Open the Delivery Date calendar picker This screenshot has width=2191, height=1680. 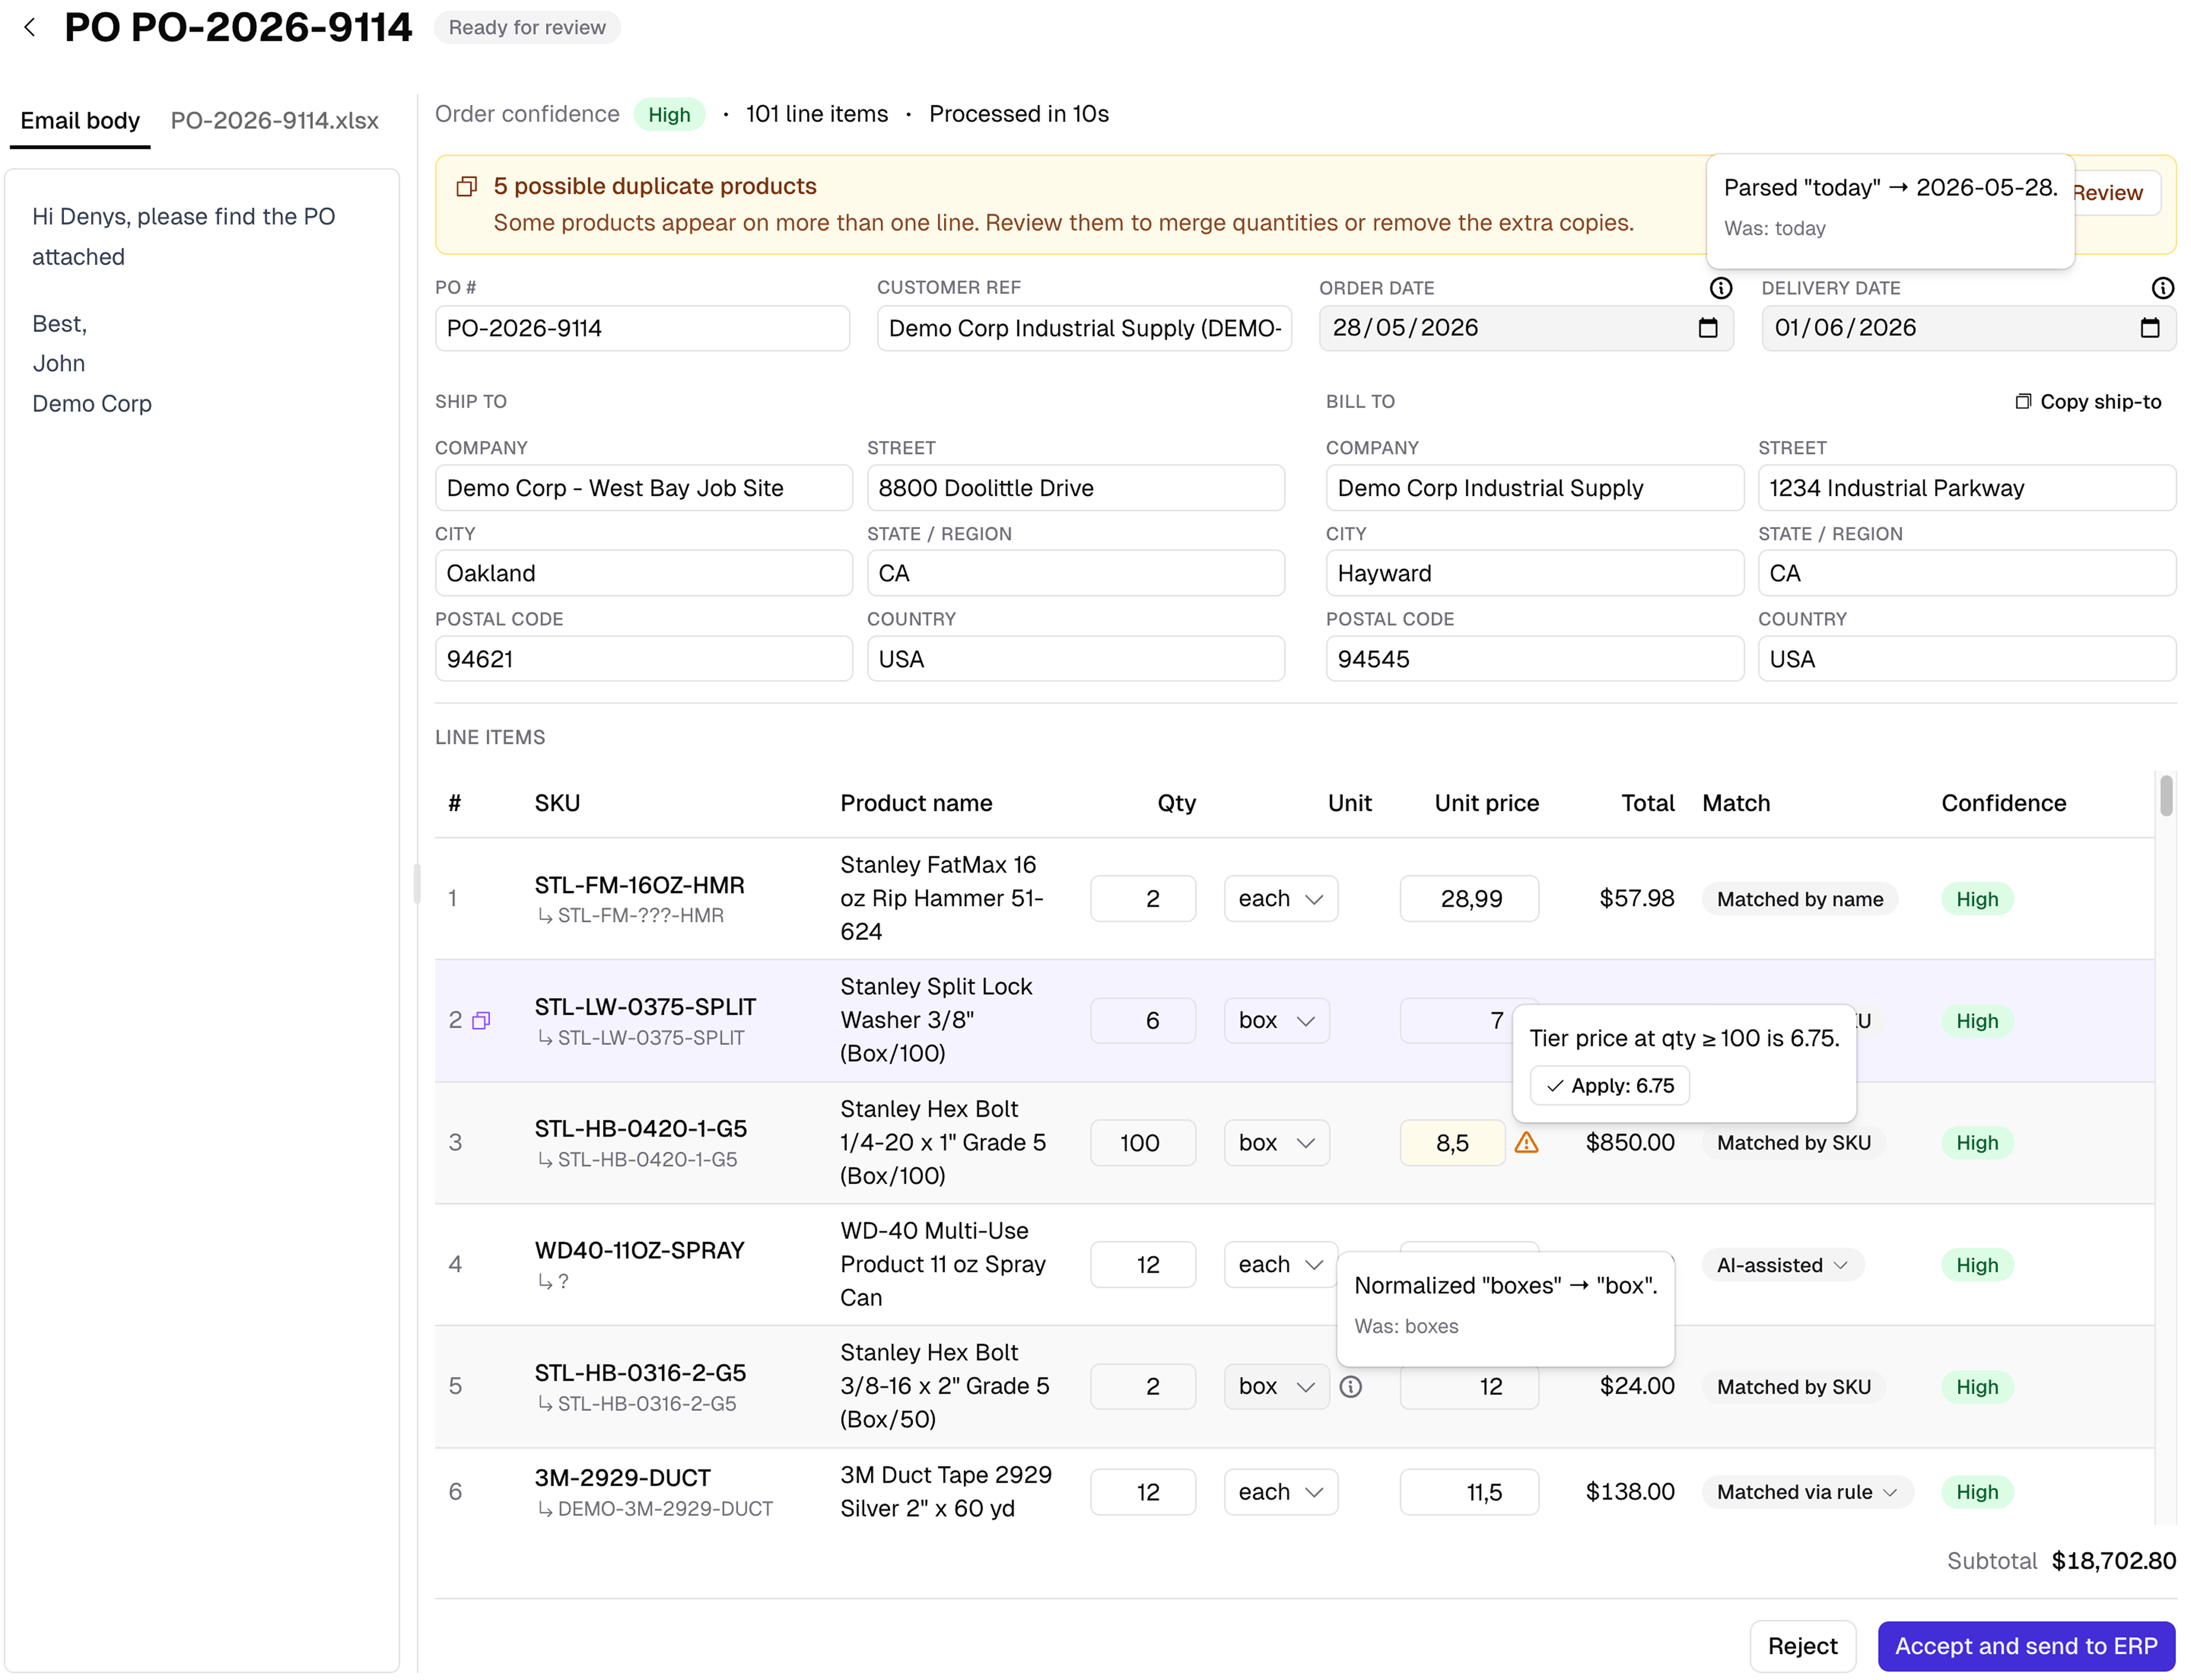pos(2149,328)
